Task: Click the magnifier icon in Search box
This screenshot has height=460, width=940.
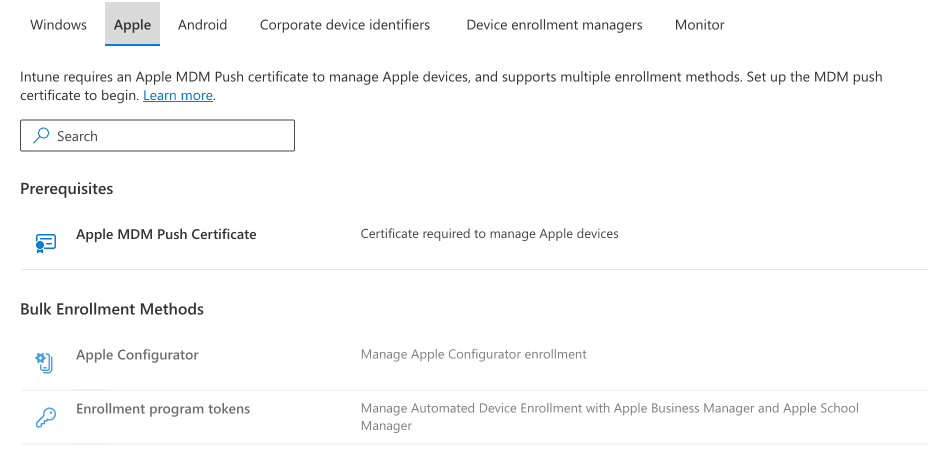Action: pos(41,136)
